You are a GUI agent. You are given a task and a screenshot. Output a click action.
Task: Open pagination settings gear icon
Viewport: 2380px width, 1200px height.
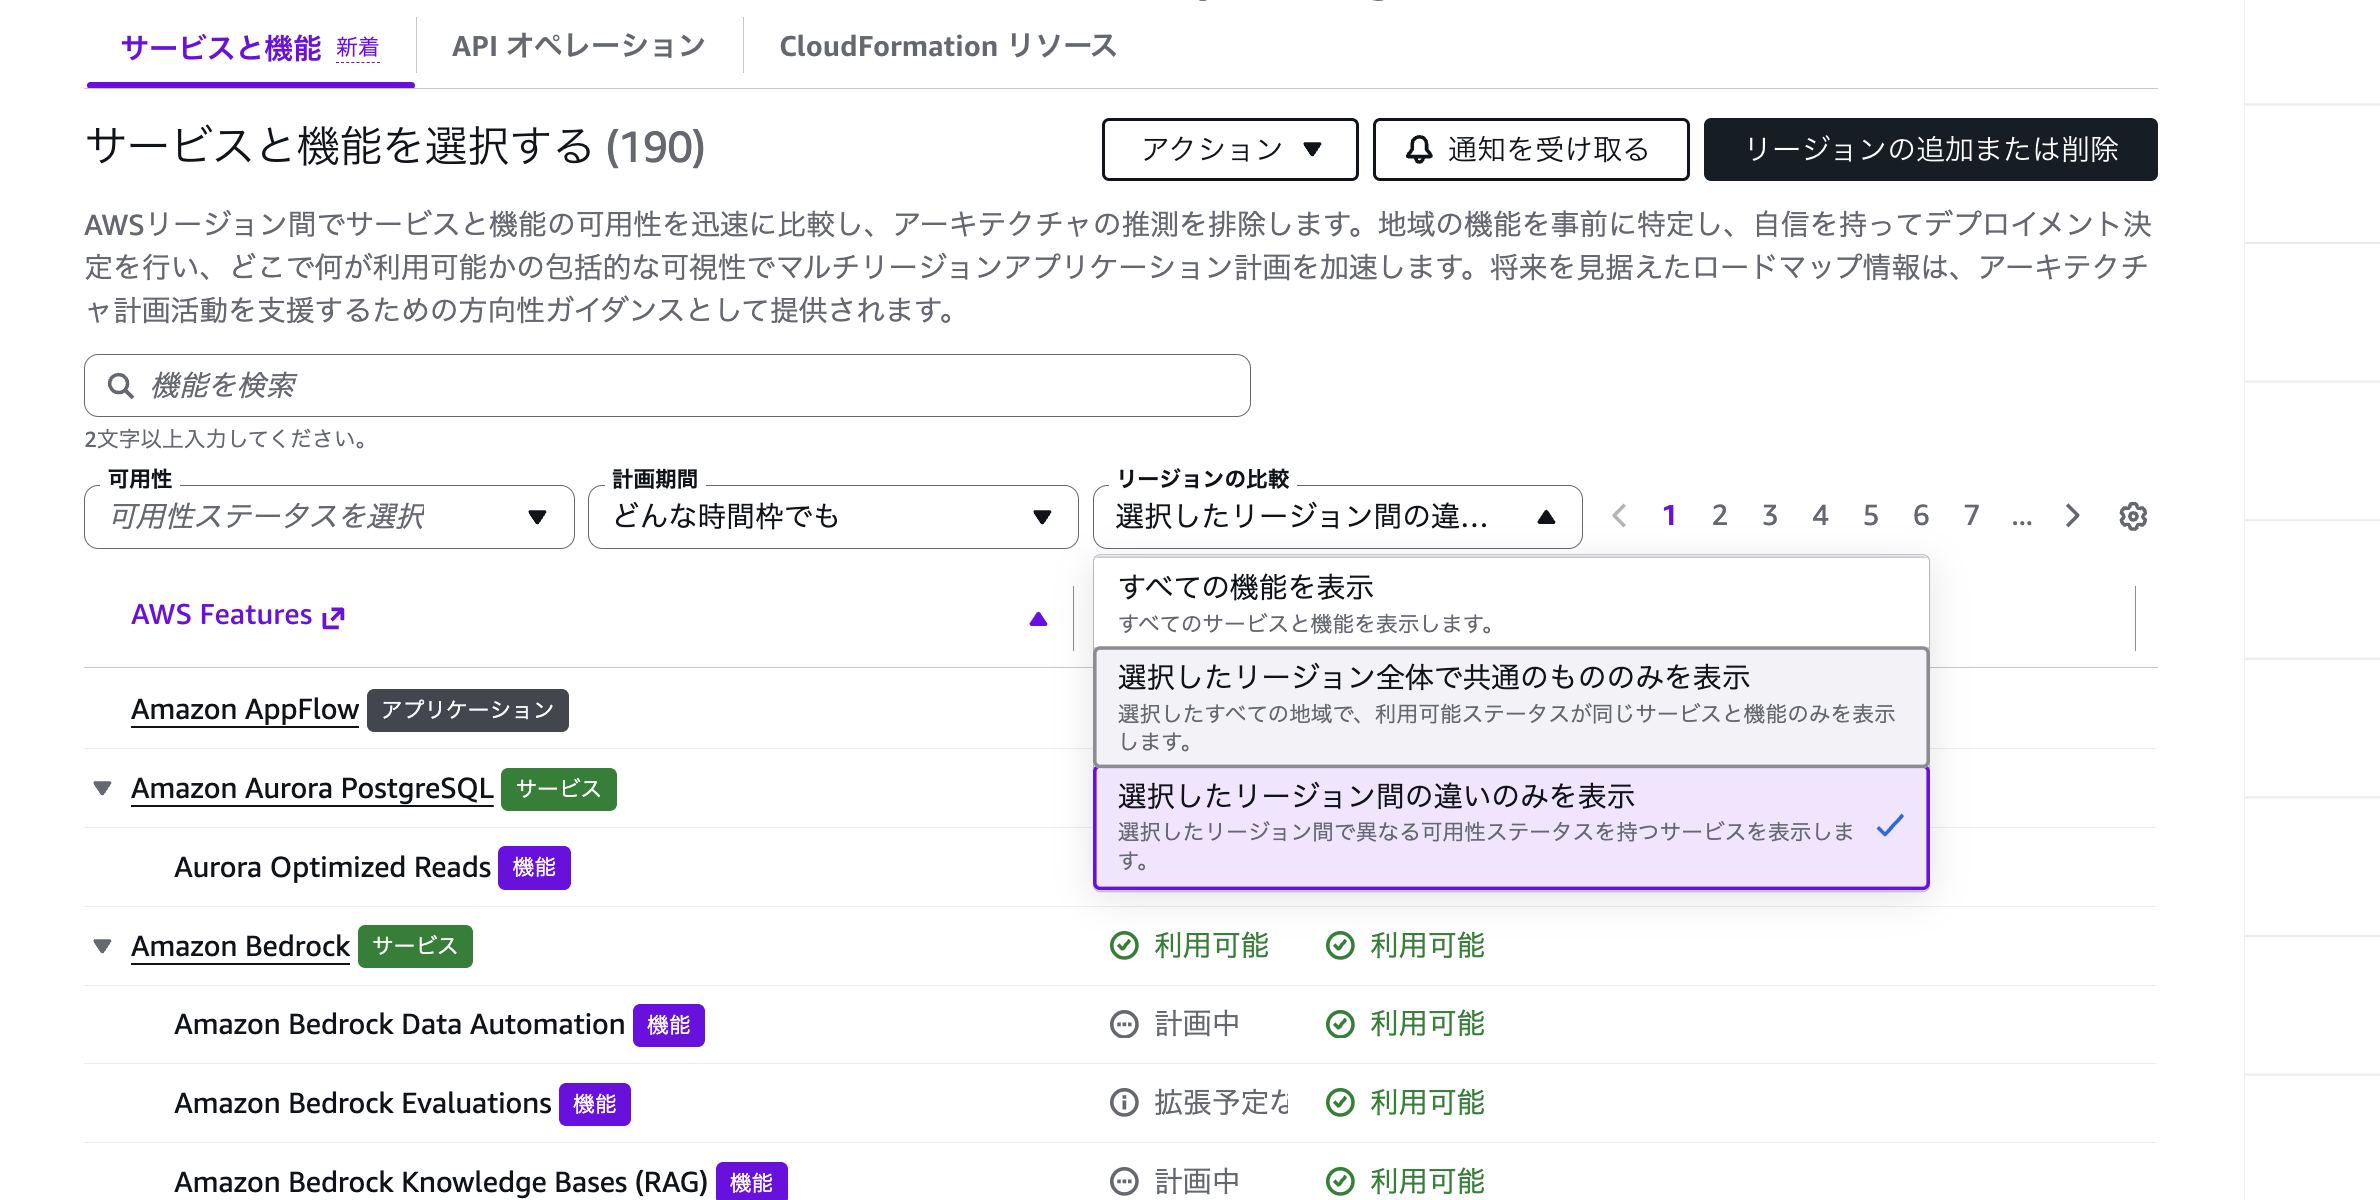(2133, 516)
